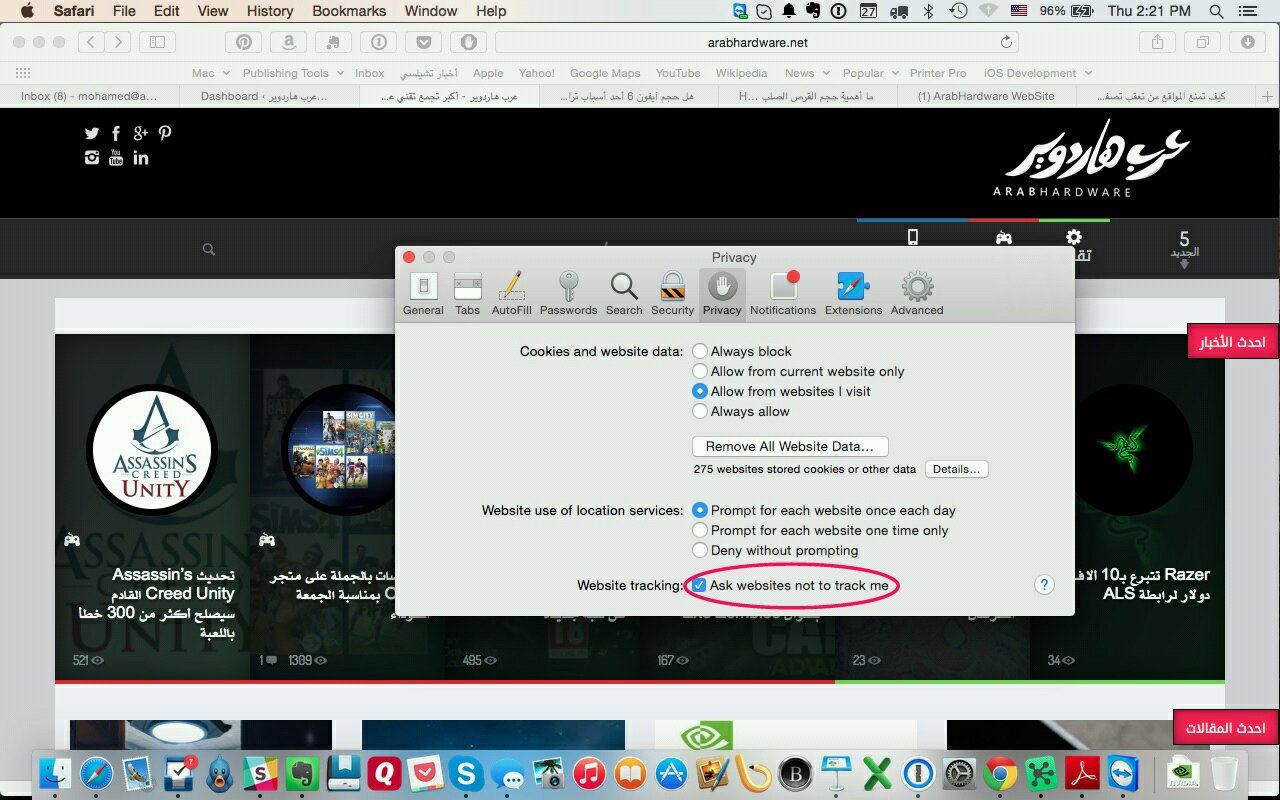The image size is (1280, 800).
Task: Open the Passwords preferences pane
Action: coord(568,294)
